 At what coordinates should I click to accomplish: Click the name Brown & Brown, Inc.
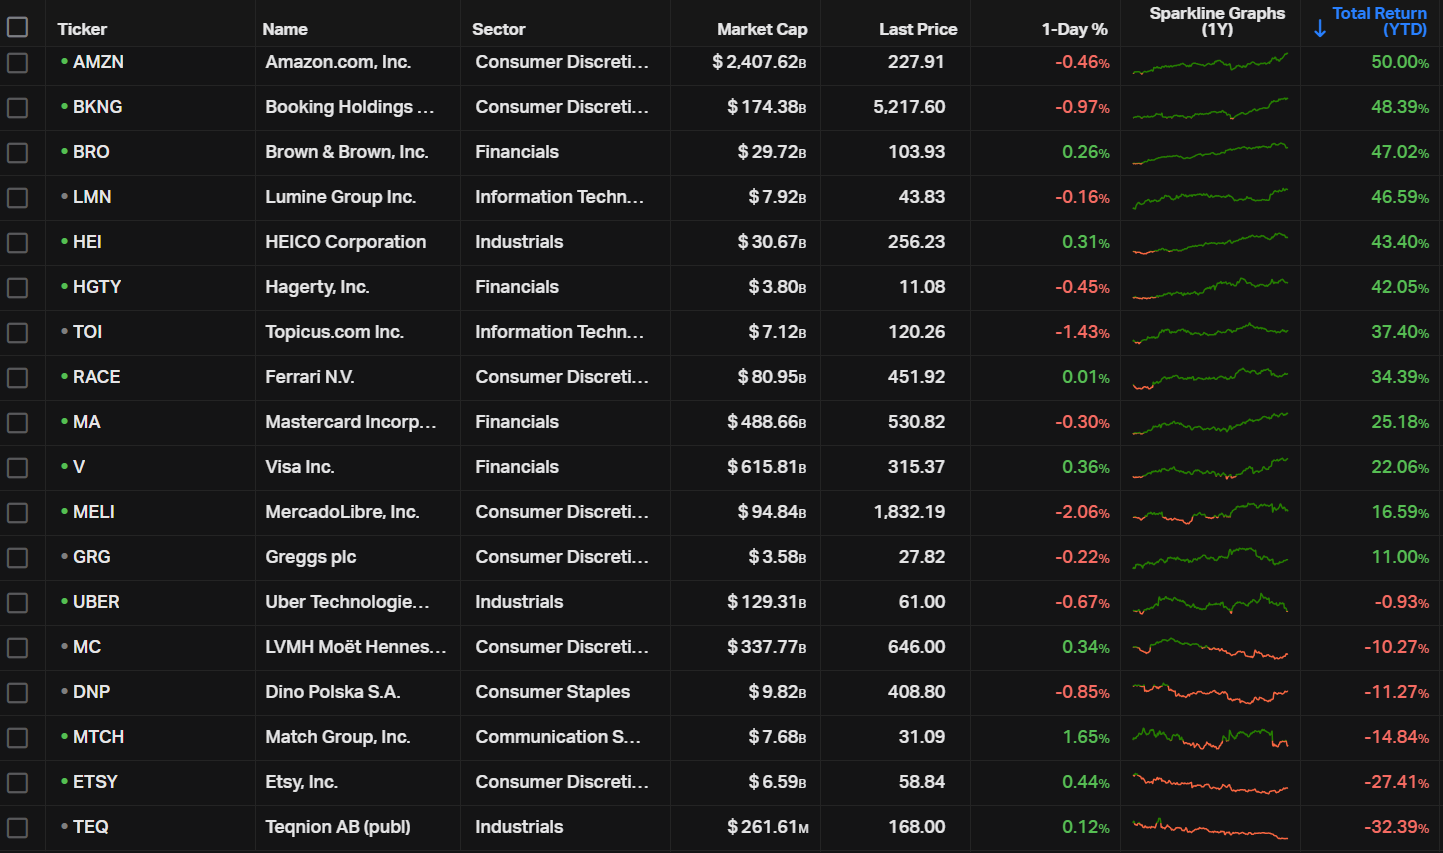pyautogui.click(x=346, y=152)
